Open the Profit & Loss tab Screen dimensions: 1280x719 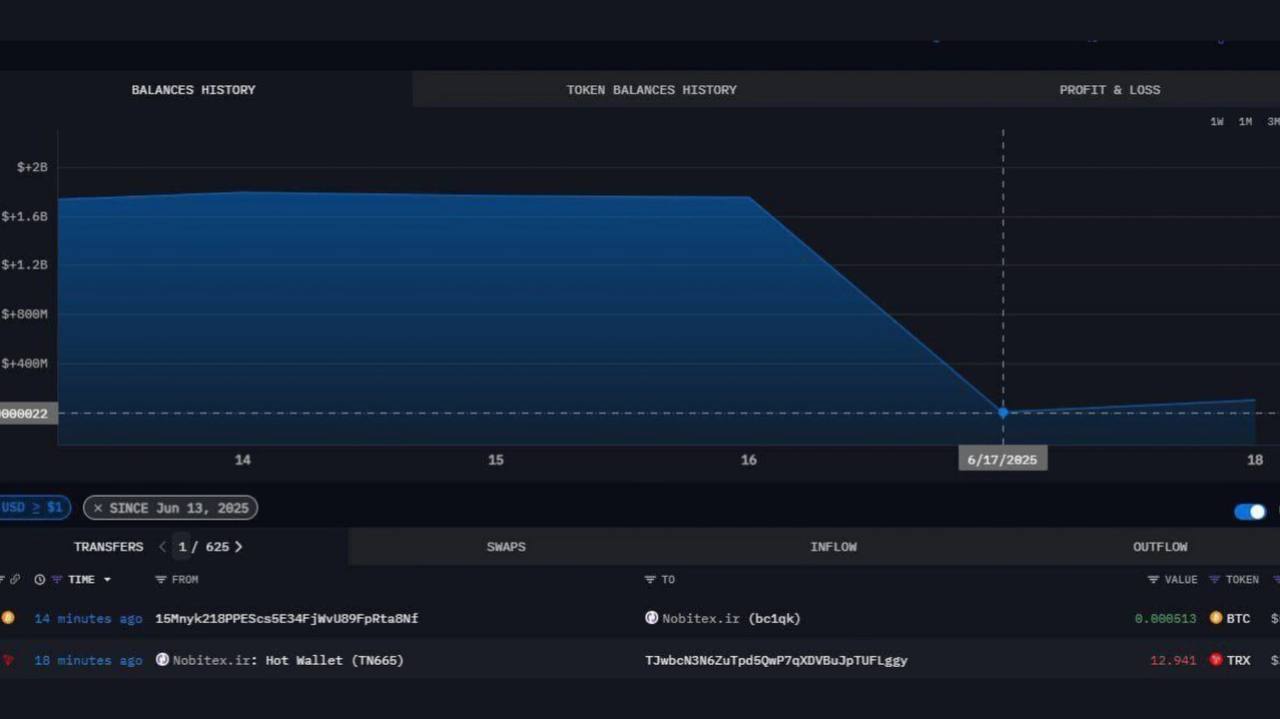tap(1109, 90)
